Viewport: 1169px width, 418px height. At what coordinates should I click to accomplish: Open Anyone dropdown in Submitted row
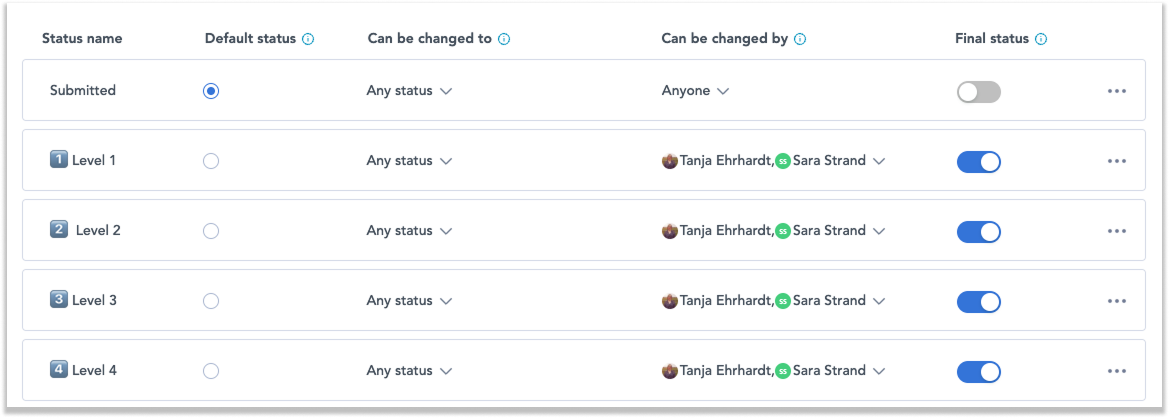point(695,91)
